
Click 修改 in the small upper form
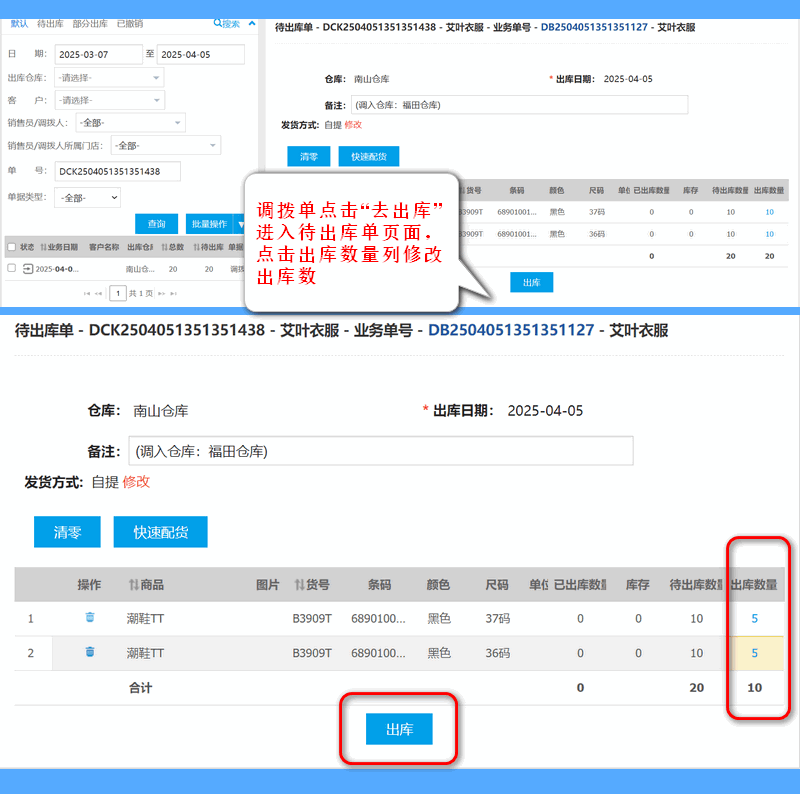pos(353,125)
